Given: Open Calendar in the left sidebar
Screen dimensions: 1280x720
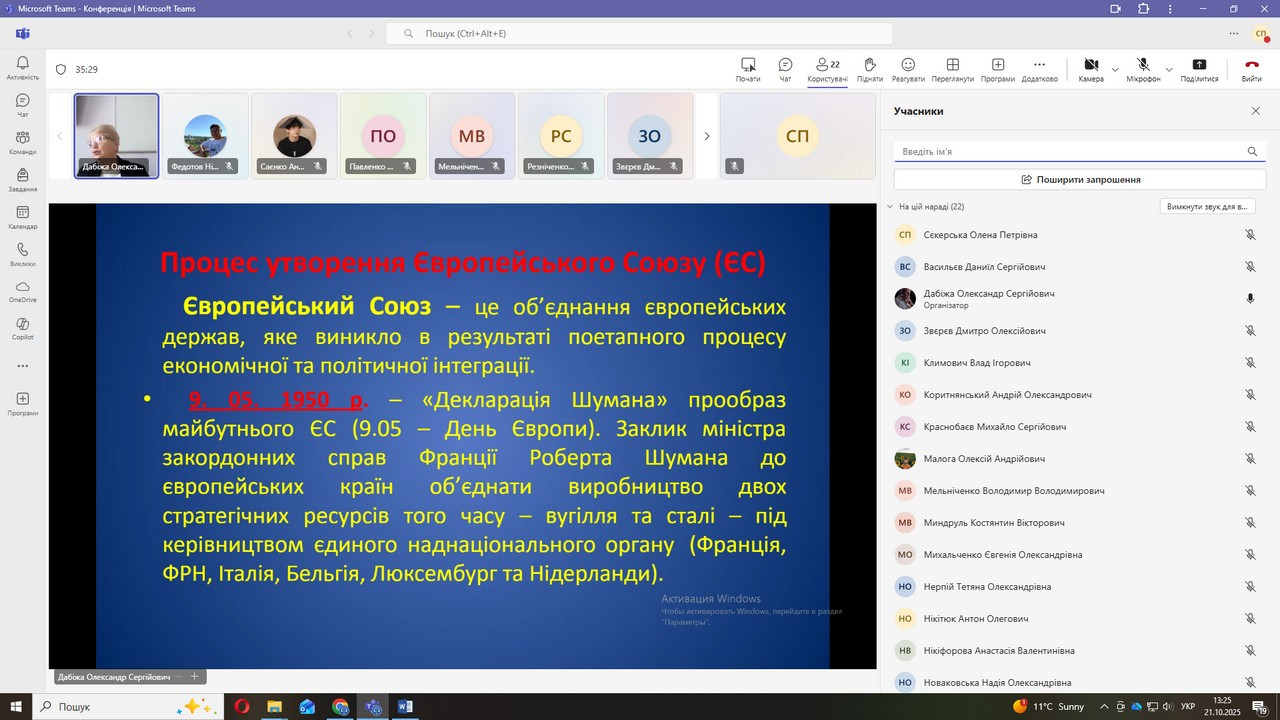Looking at the screenshot, I should 22,217.
